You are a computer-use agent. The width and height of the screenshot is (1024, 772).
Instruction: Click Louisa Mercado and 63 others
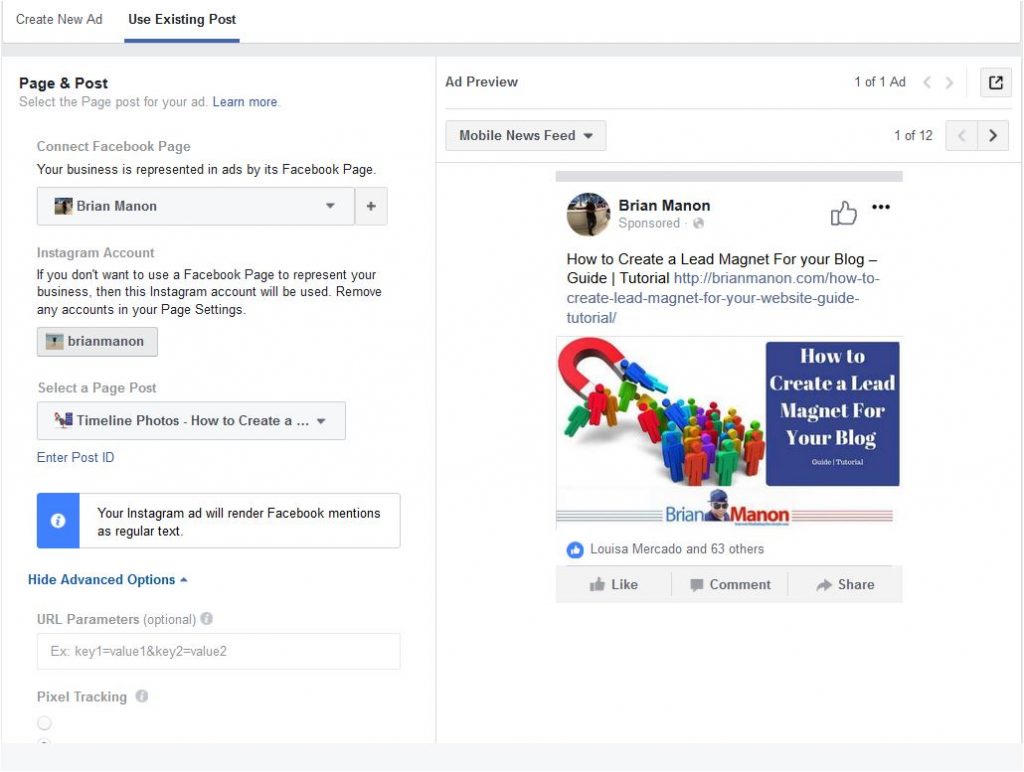[x=677, y=549]
